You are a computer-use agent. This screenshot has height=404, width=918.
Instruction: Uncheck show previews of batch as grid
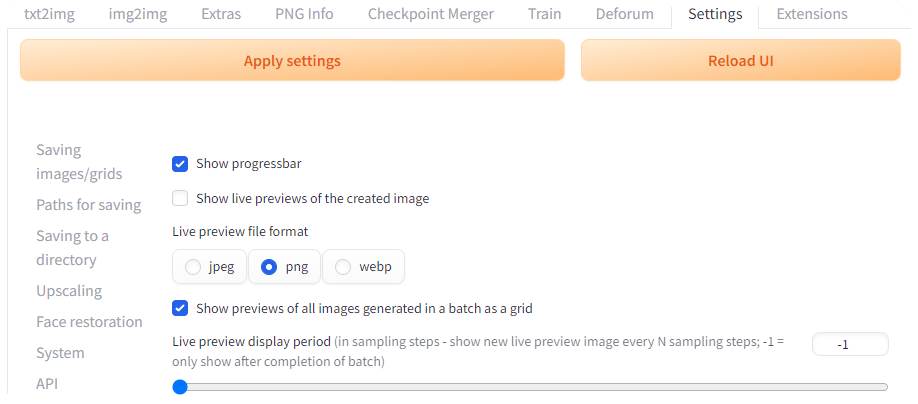pyautogui.click(x=180, y=308)
